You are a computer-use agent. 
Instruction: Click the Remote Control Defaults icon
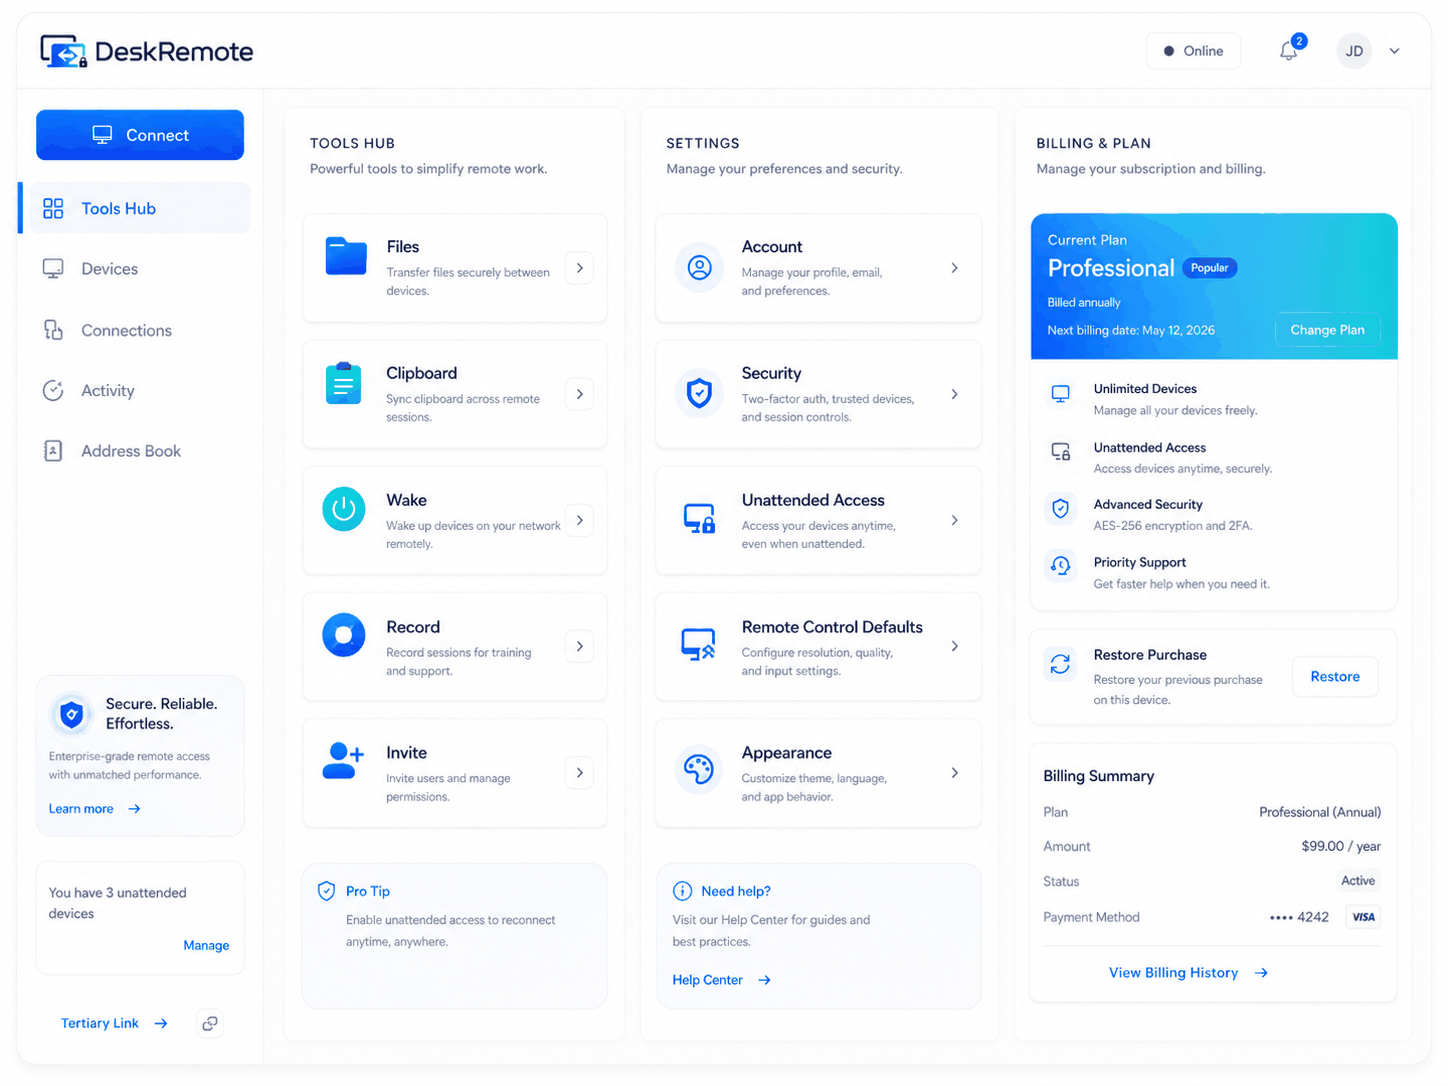[x=698, y=645]
